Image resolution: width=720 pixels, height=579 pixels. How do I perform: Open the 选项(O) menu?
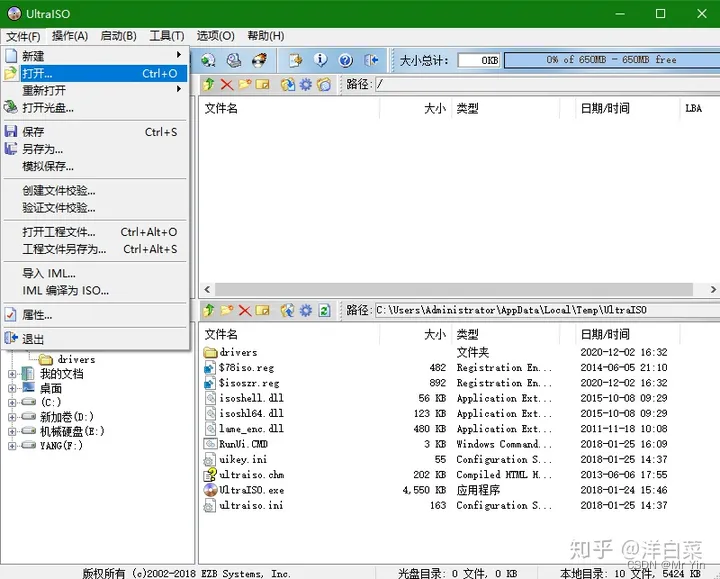(215, 36)
